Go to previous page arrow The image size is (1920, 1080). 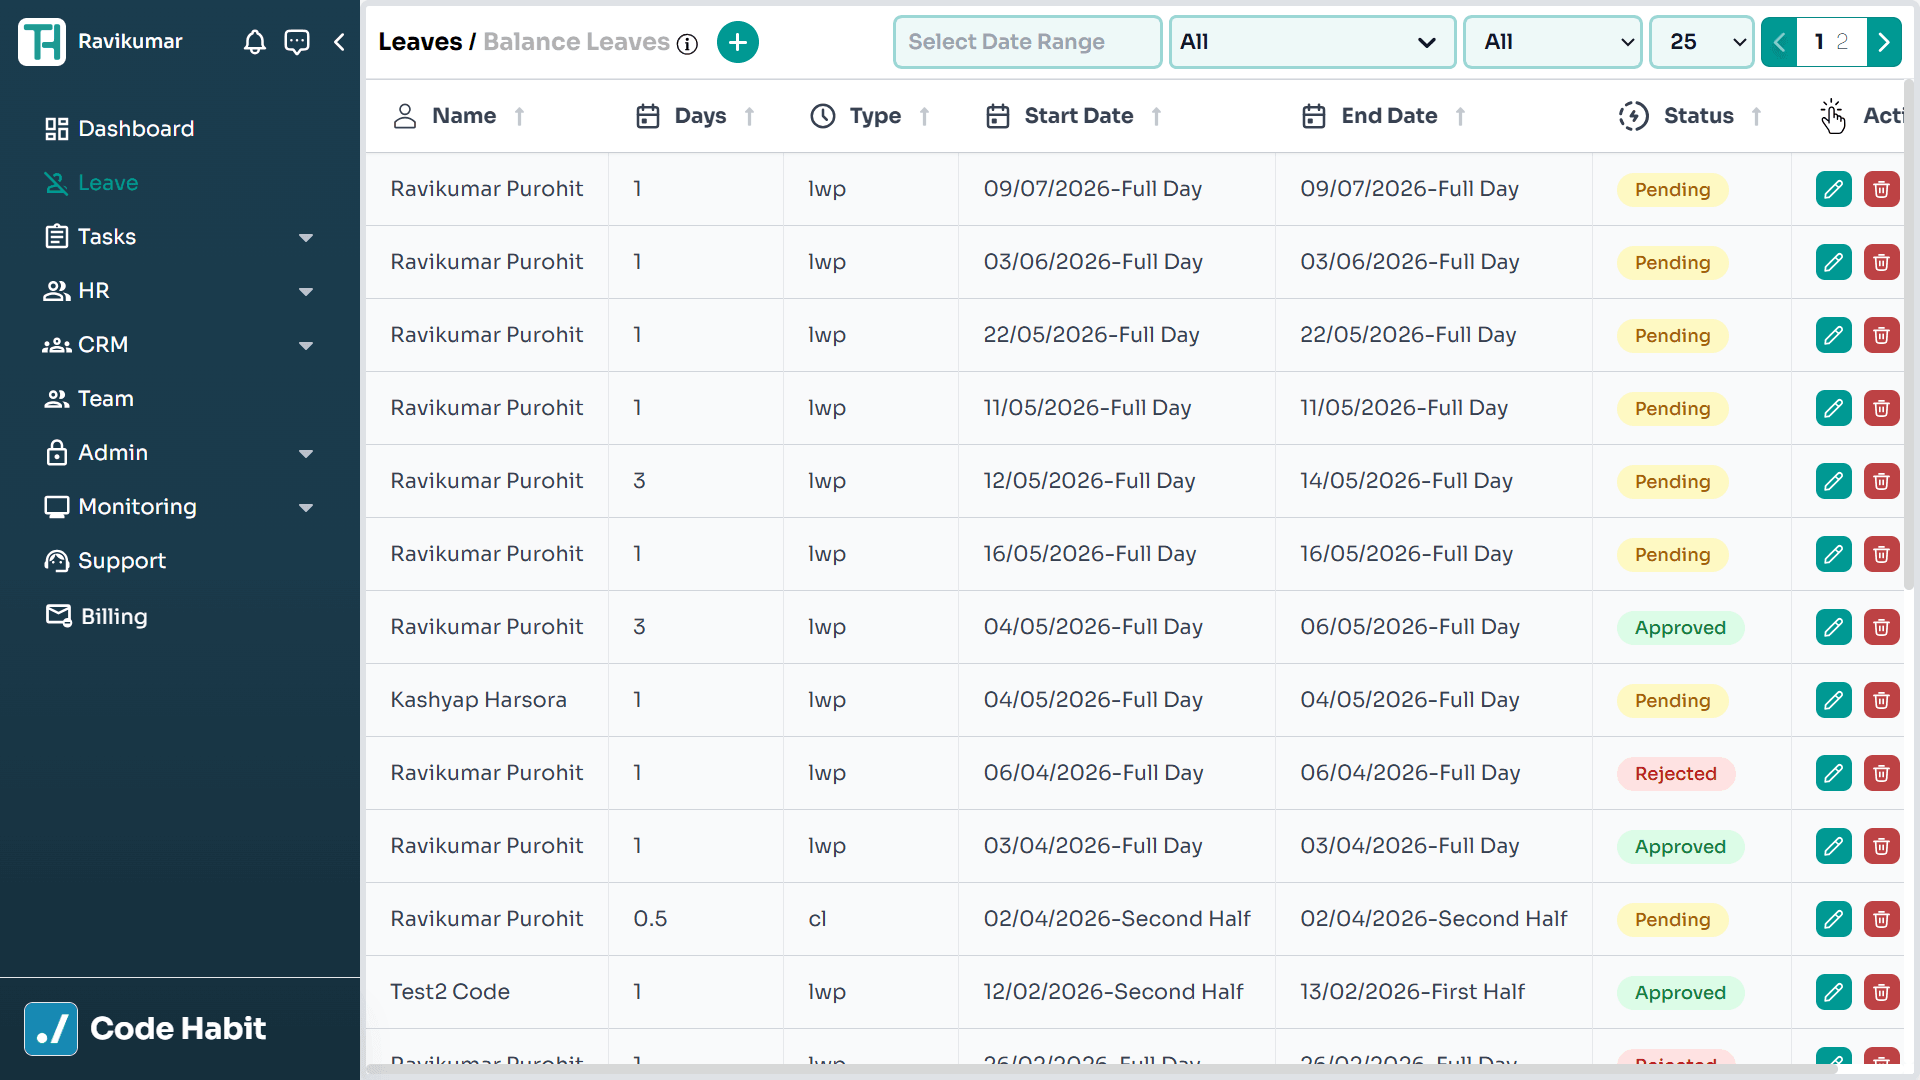point(1779,42)
